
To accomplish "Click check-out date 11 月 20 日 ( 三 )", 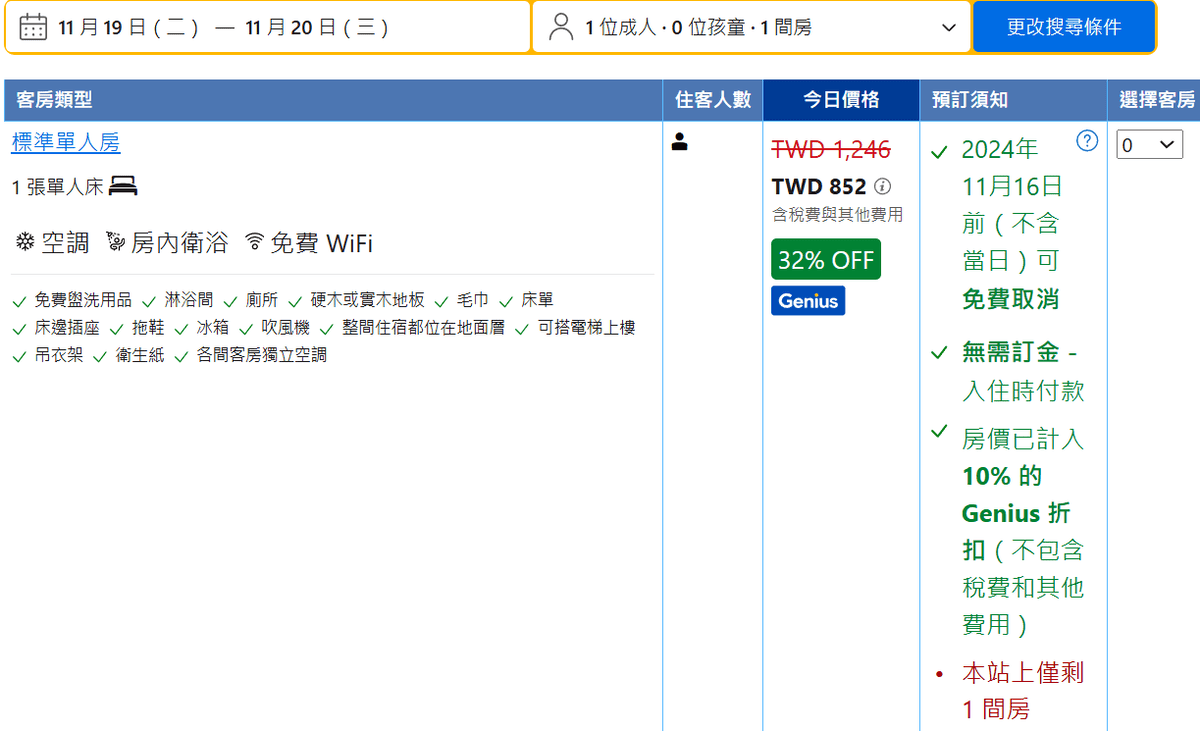I will click(317, 28).
